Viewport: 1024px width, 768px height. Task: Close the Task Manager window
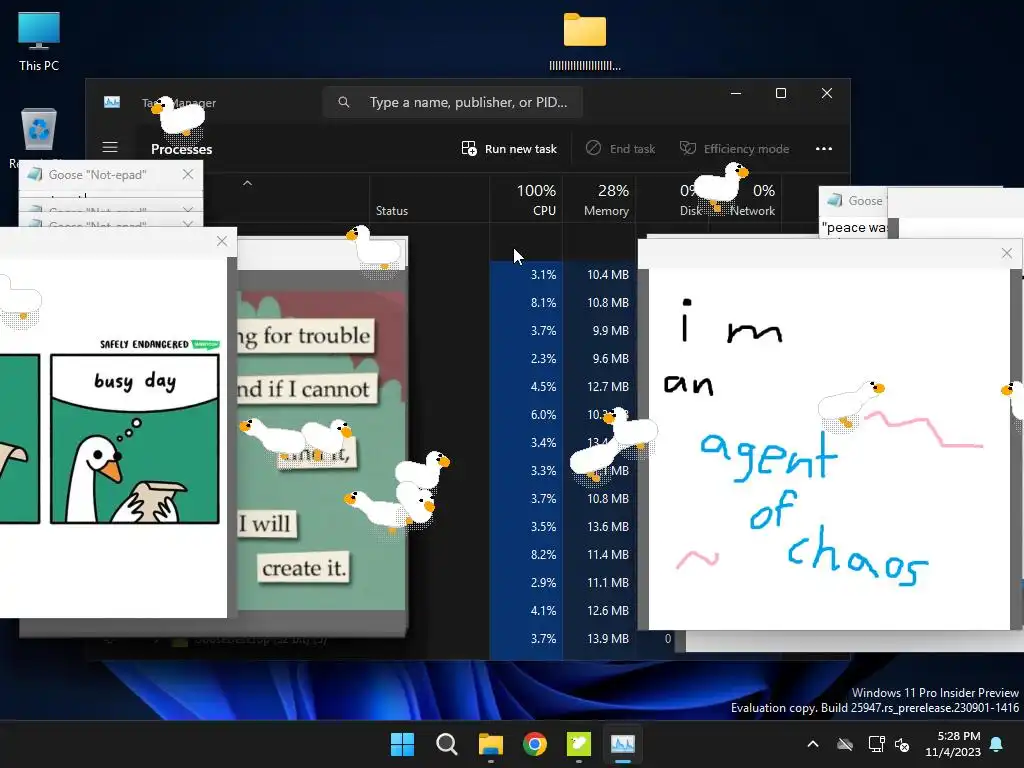click(x=827, y=93)
